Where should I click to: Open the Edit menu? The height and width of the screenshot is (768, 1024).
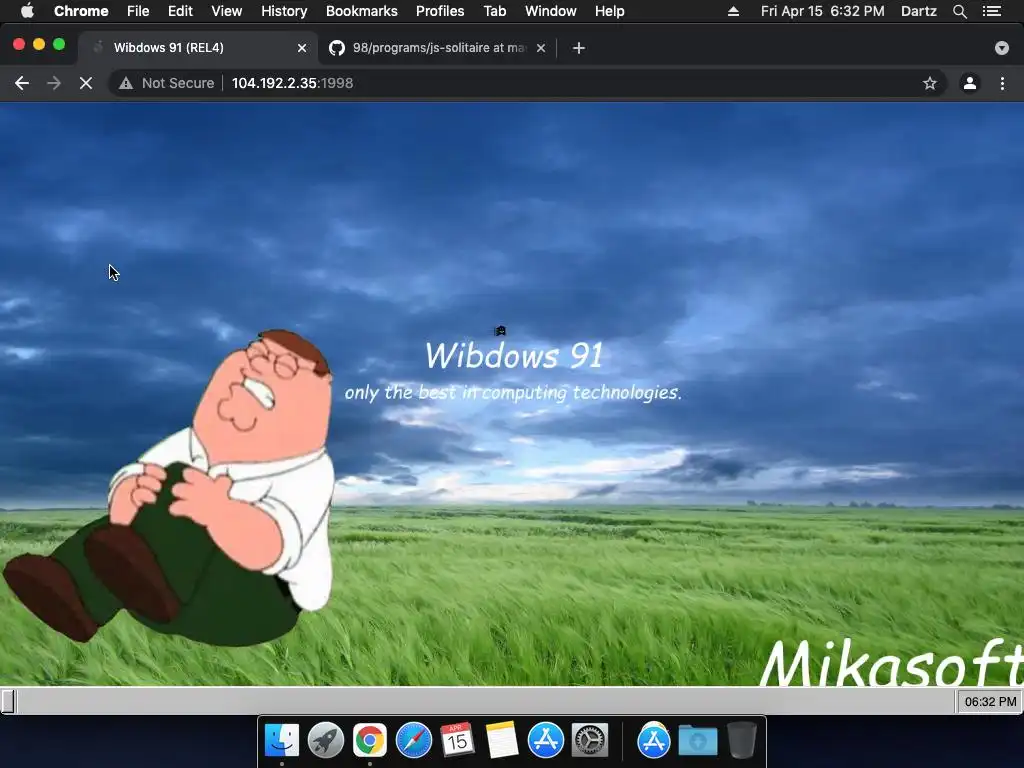180,11
